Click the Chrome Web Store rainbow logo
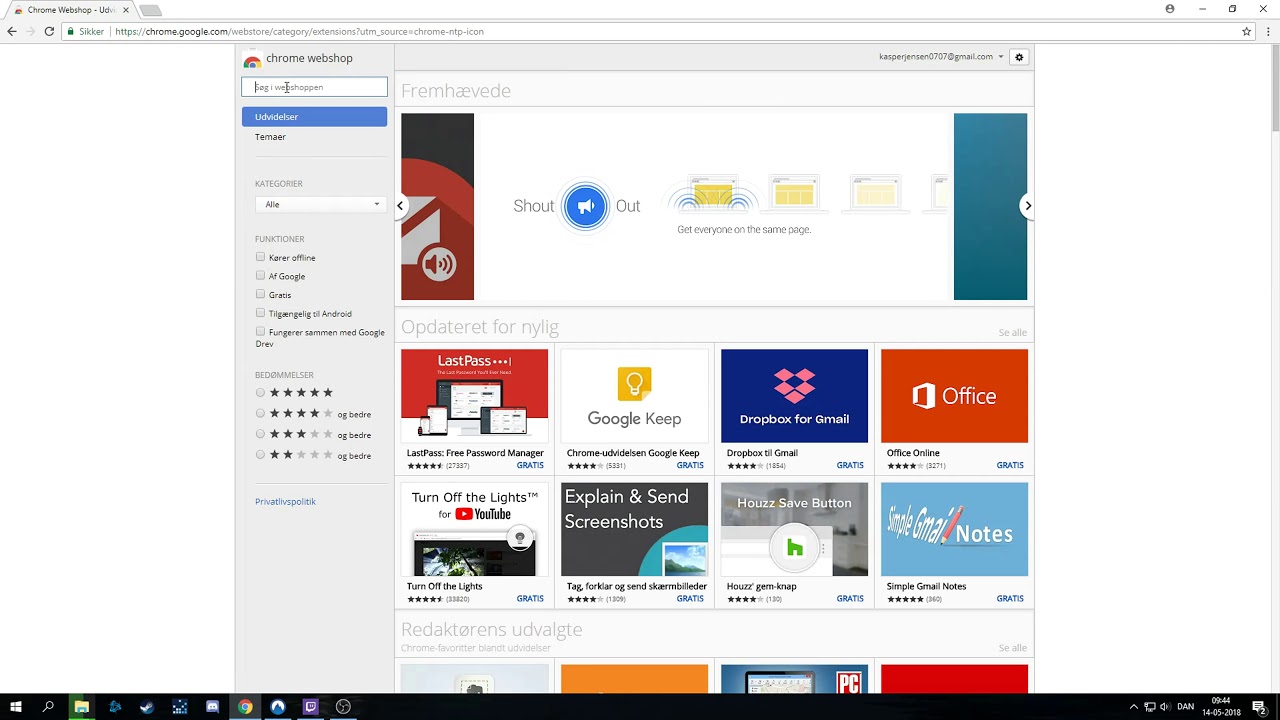This screenshot has width=1280, height=720. (252, 60)
